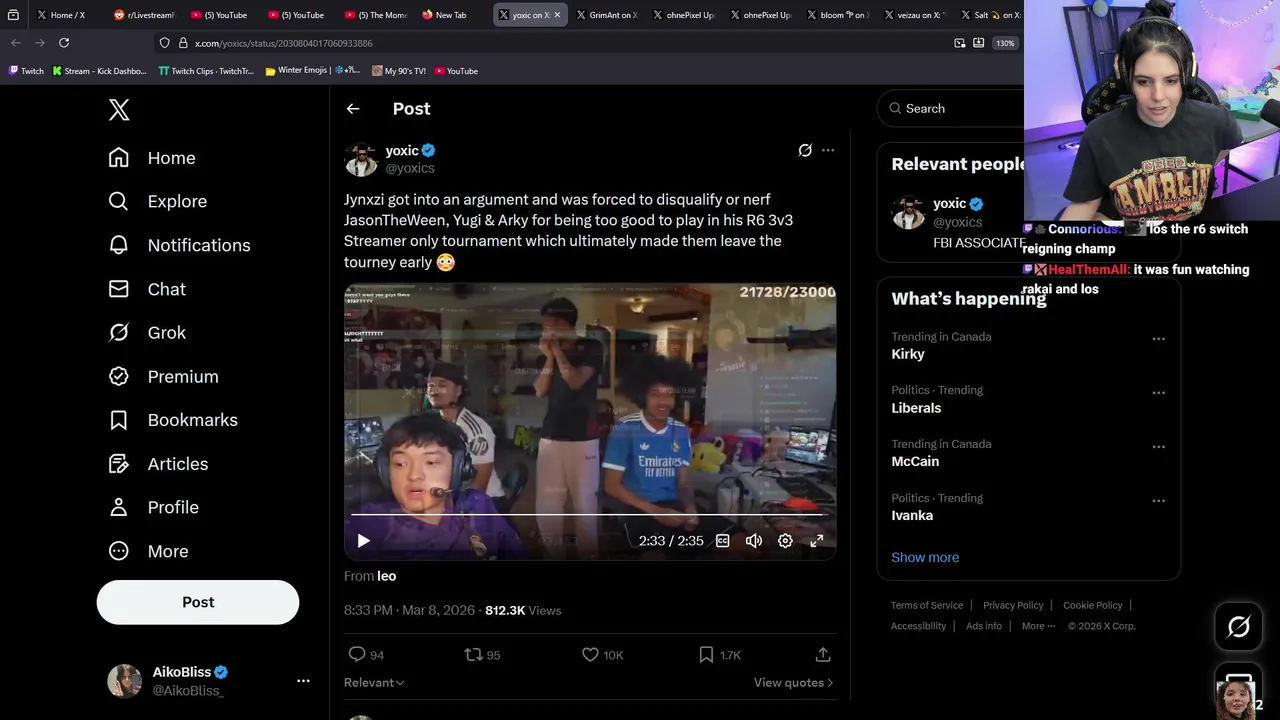The height and width of the screenshot is (720, 1280).
Task: Click the X logo in sidebar
Action: point(119,110)
